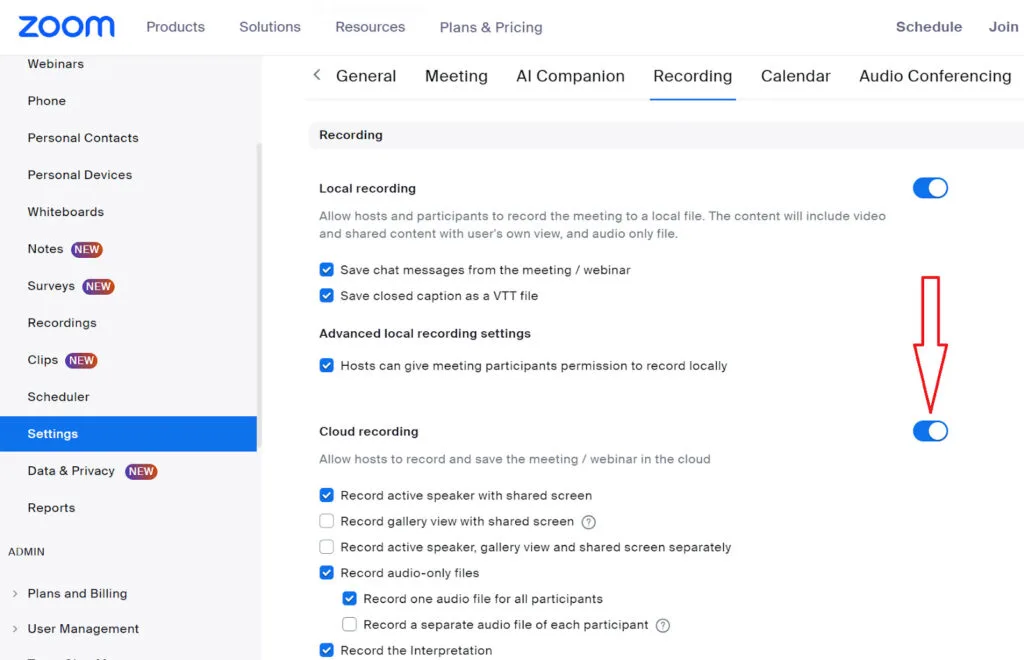This screenshot has width=1024, height=660.
Task: Switch to the AI Companion tab
Action: (x=570, y=76)
